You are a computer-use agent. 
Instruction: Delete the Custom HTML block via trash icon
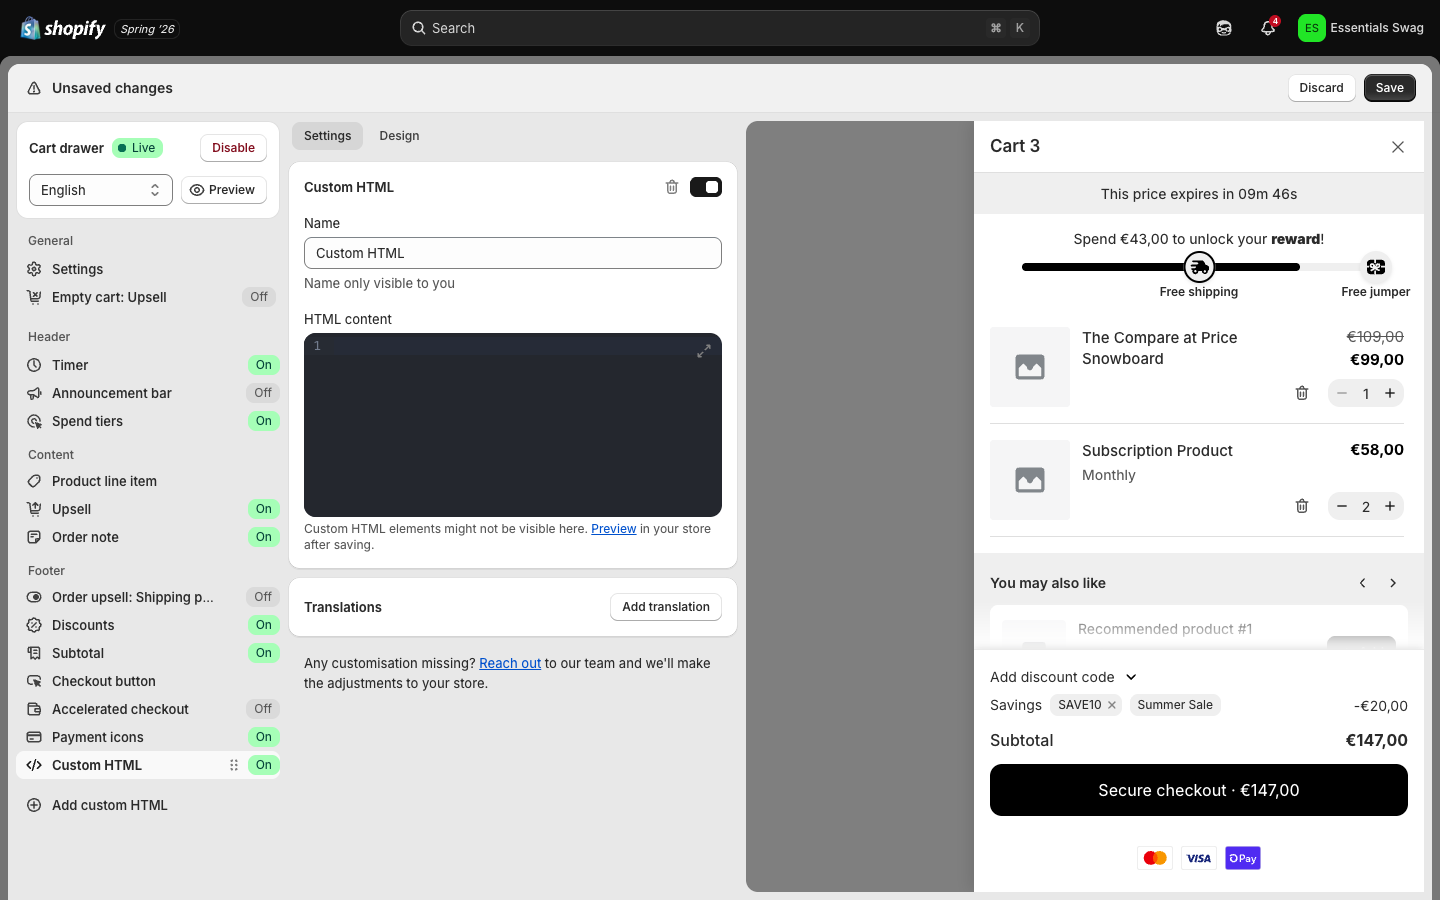tap(672, 187)
